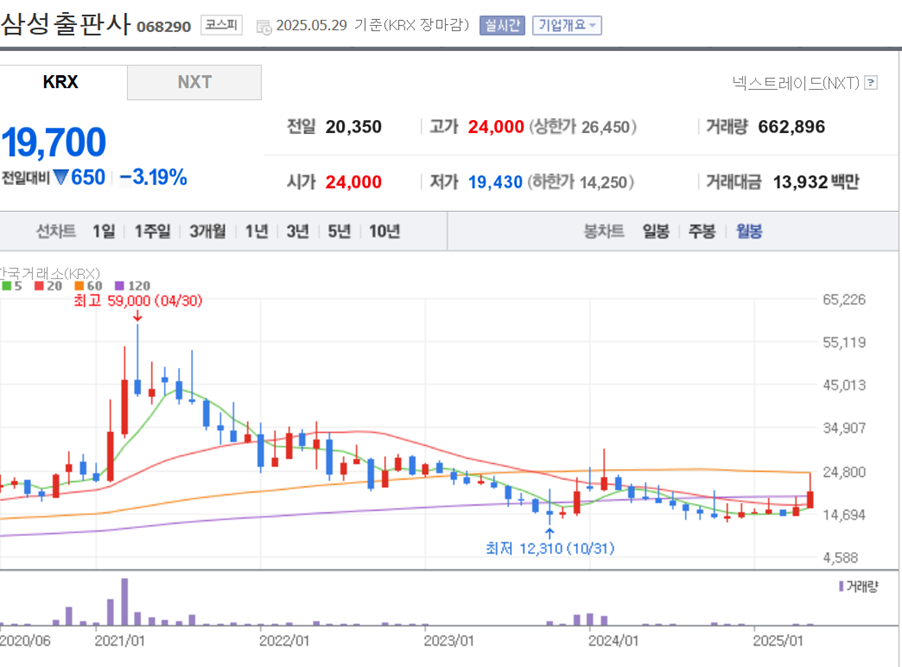Click the orange 60 moving-average legend
The width and height of the screenshot is (902, 667).
click(x=89, y=285)
